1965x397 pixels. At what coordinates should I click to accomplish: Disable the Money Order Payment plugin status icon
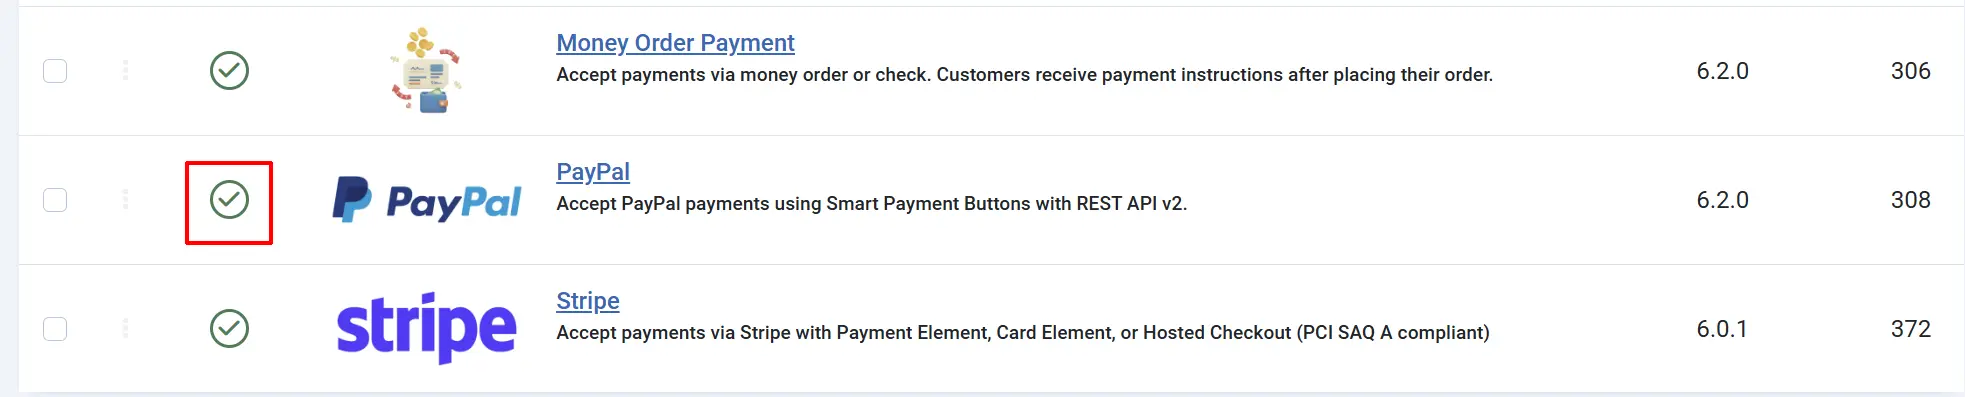(x=229, y=71)
